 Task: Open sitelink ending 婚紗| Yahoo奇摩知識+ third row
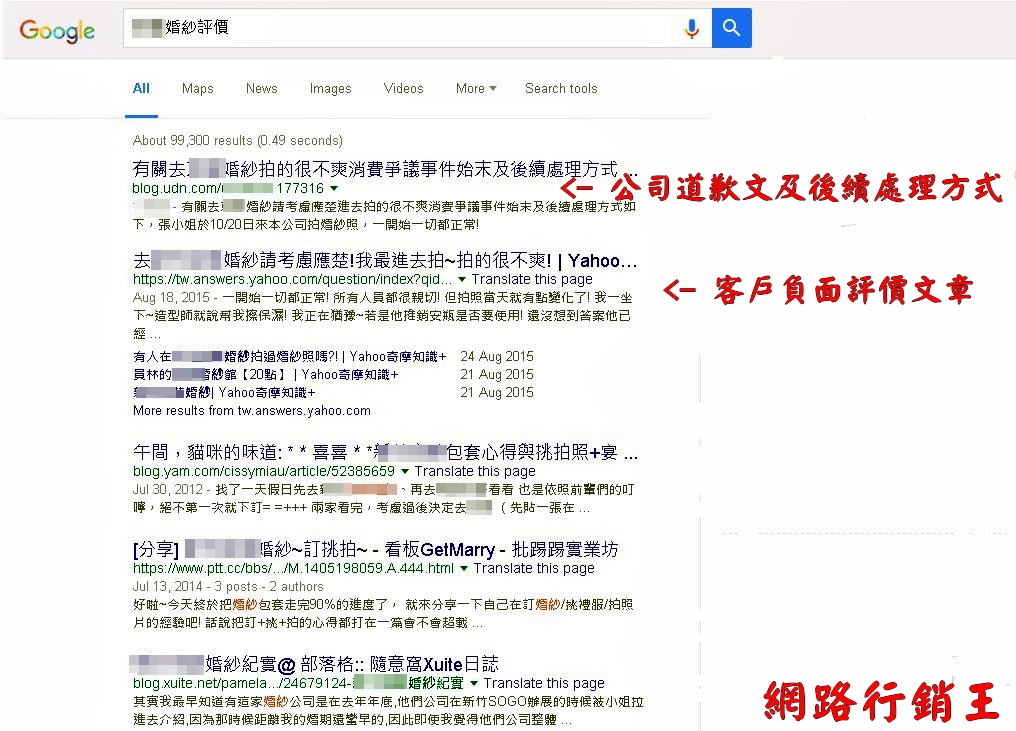pos(224,393)
